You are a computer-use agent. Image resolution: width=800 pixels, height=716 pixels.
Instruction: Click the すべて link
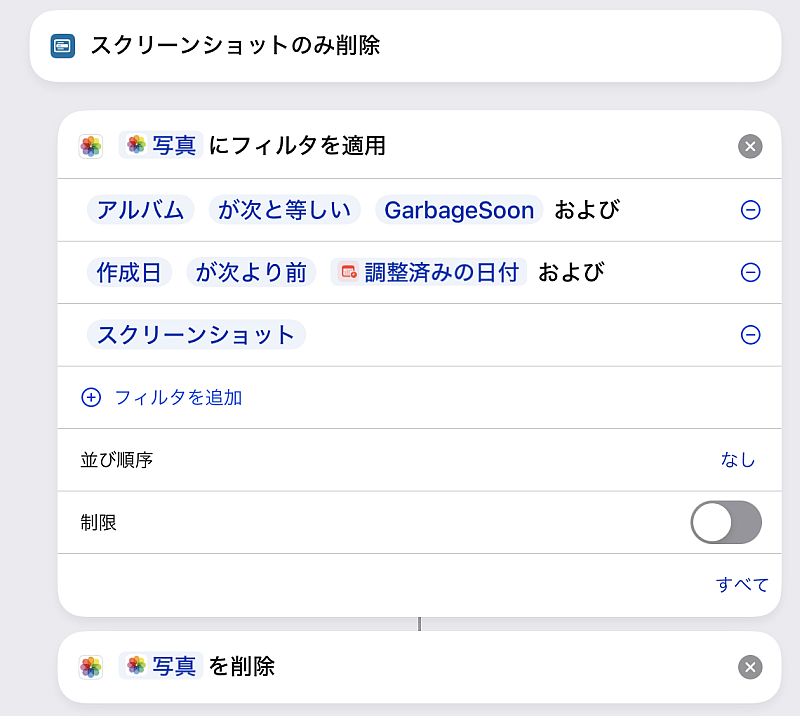(742, 584)
